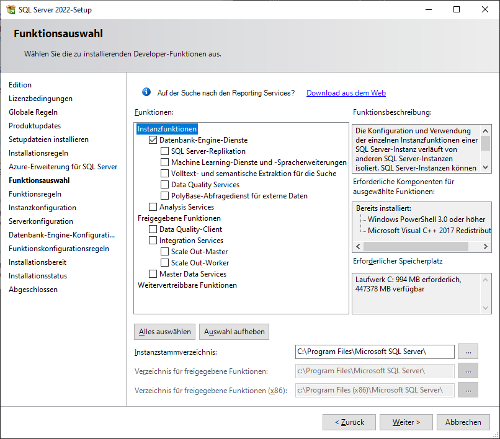Click the Abbrechen button
The image size is (500, 439).
click(x=463, y=422)
